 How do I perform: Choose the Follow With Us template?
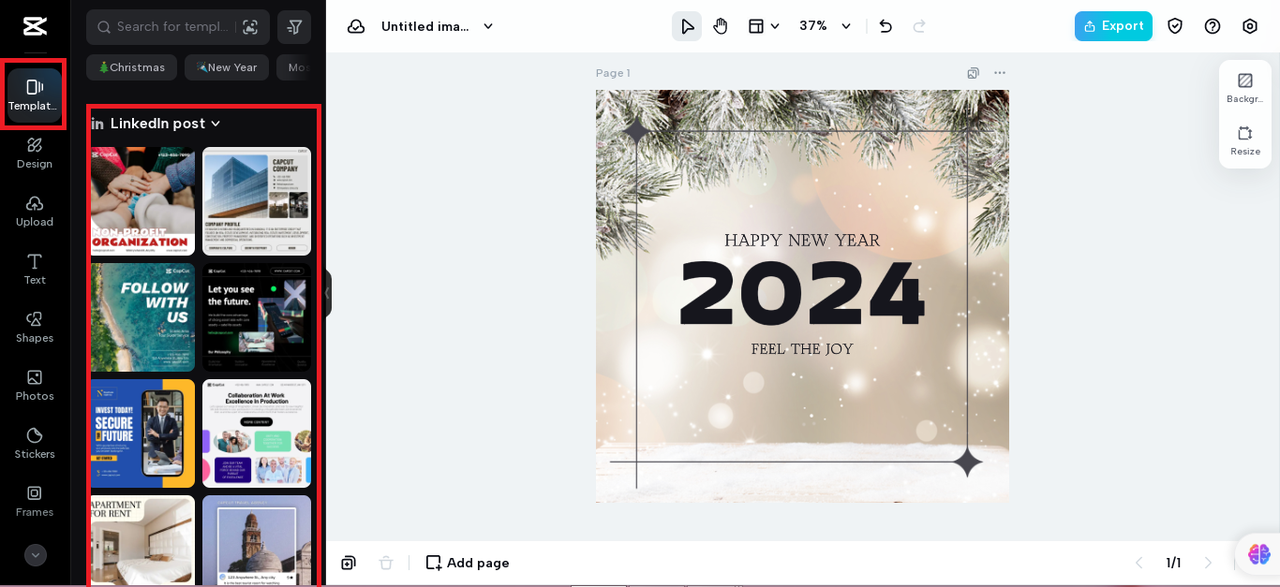[143, 317]
